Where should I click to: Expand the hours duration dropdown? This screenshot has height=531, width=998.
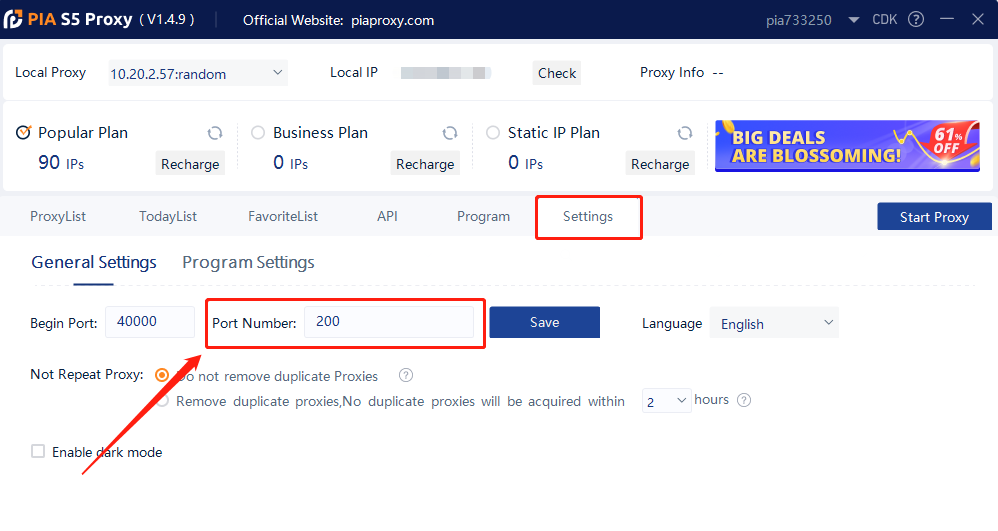pyautogui.click(x=666, y=401)
